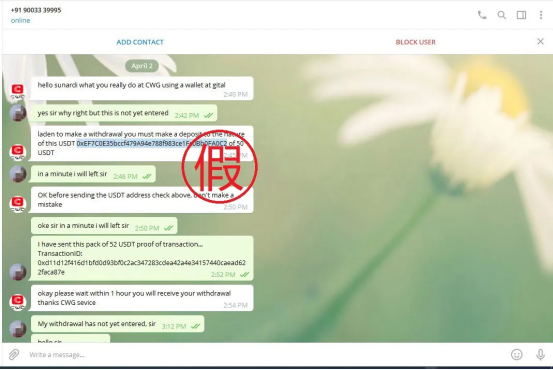Click CWG avatar beside 'okay please wait' message
The width and height of the screenshot is (553, 370).
point(17,302)
